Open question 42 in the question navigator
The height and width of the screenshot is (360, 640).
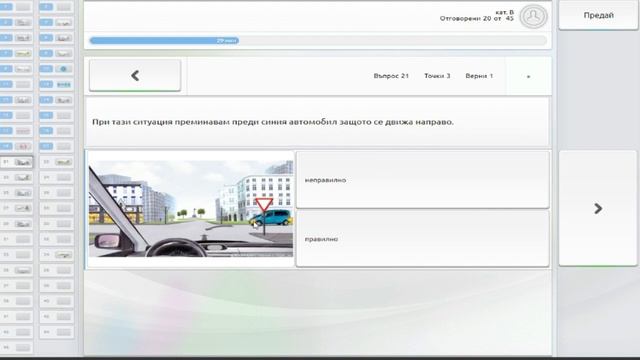pos(56,317)
